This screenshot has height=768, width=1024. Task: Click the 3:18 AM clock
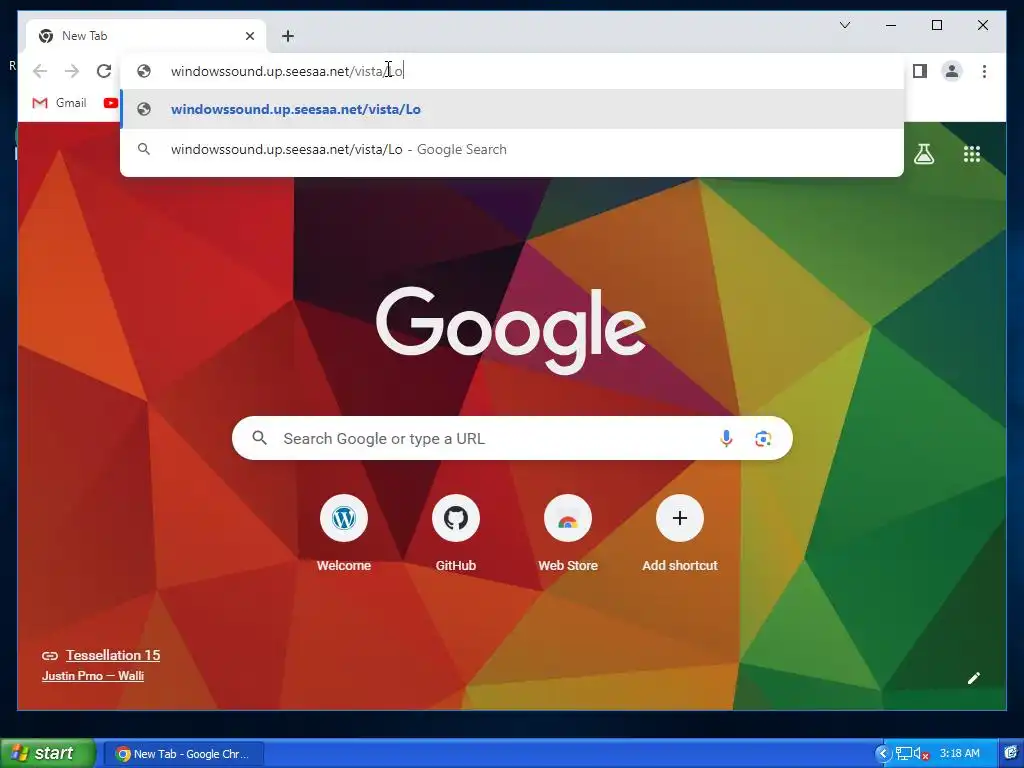click(959, 754)
